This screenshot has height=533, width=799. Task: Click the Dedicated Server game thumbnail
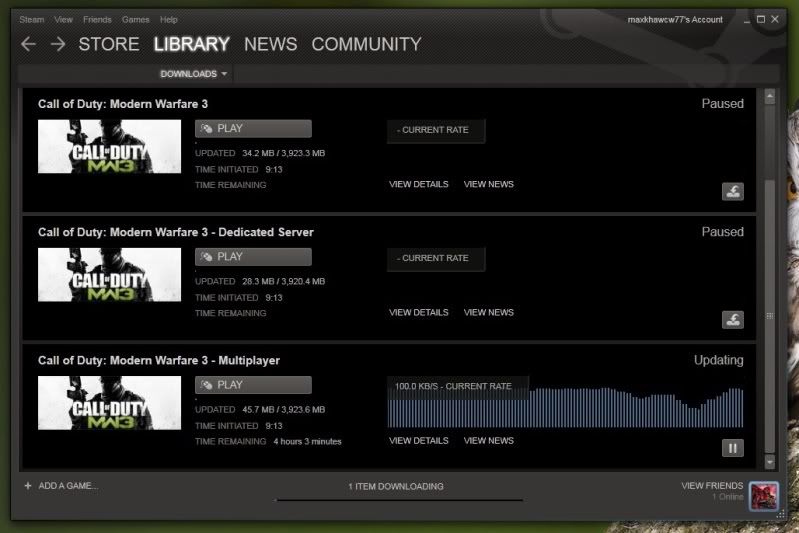pos(95,274)
